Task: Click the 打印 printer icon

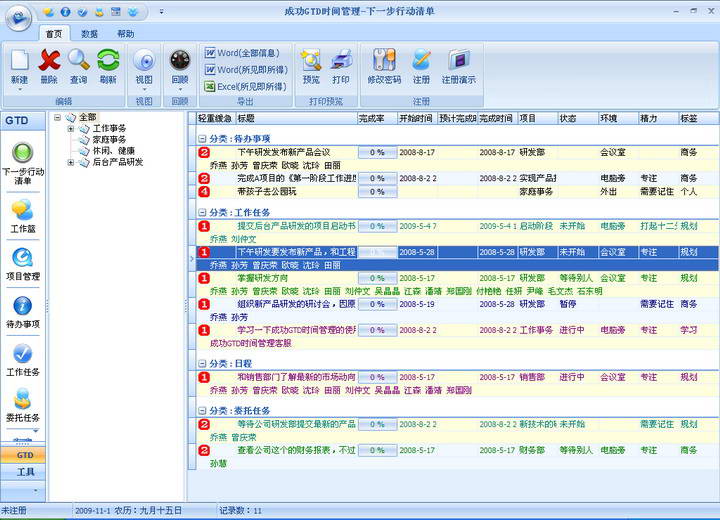Action: coord(341,60)
